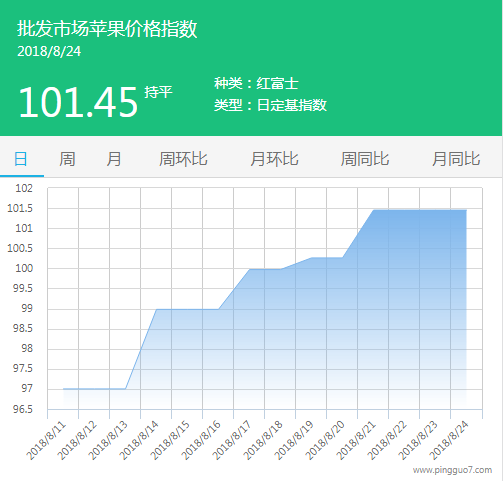Switch to the 周 weekly tab

click(67, 159)
